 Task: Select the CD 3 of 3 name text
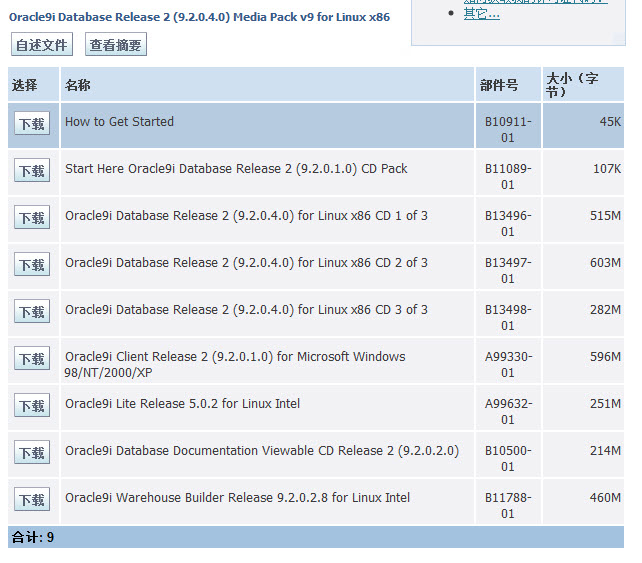tap(246, 310)
